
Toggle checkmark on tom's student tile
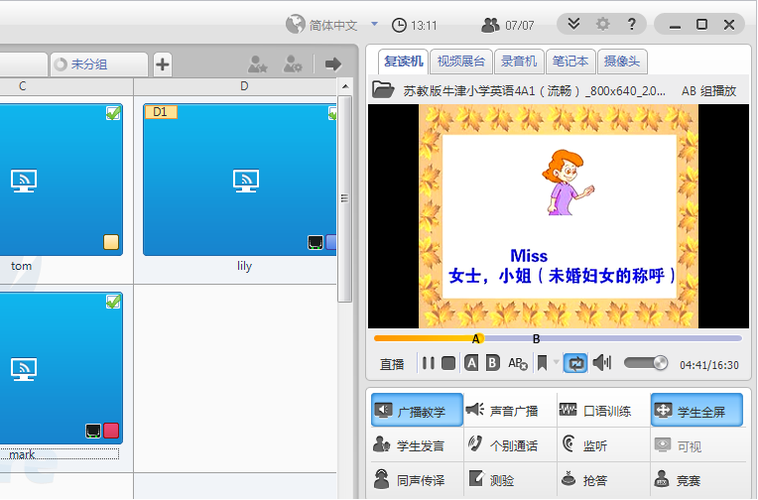pos(113,113)
